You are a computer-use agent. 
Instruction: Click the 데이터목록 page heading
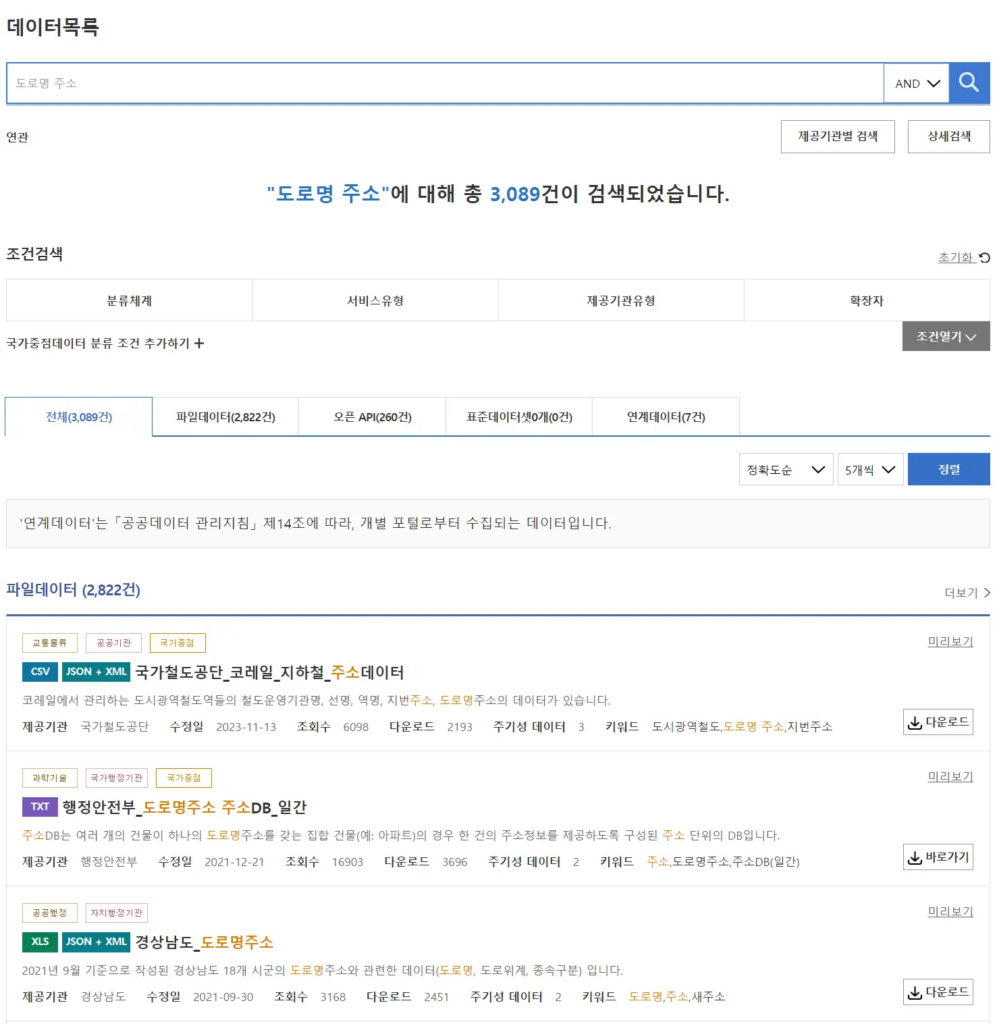click(53, 27)
